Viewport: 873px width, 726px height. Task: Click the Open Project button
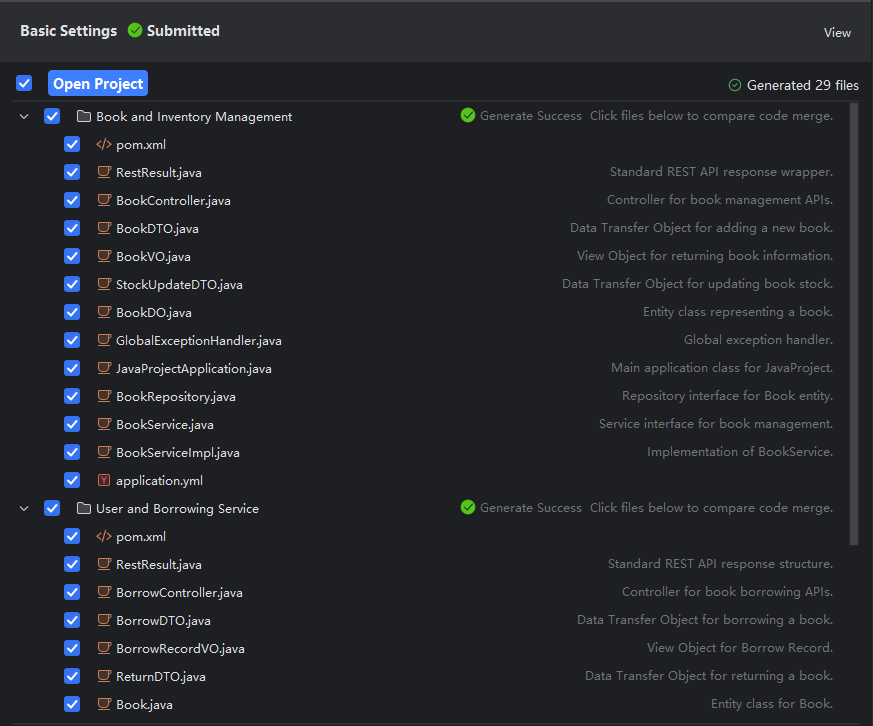[x=98, y=84]
